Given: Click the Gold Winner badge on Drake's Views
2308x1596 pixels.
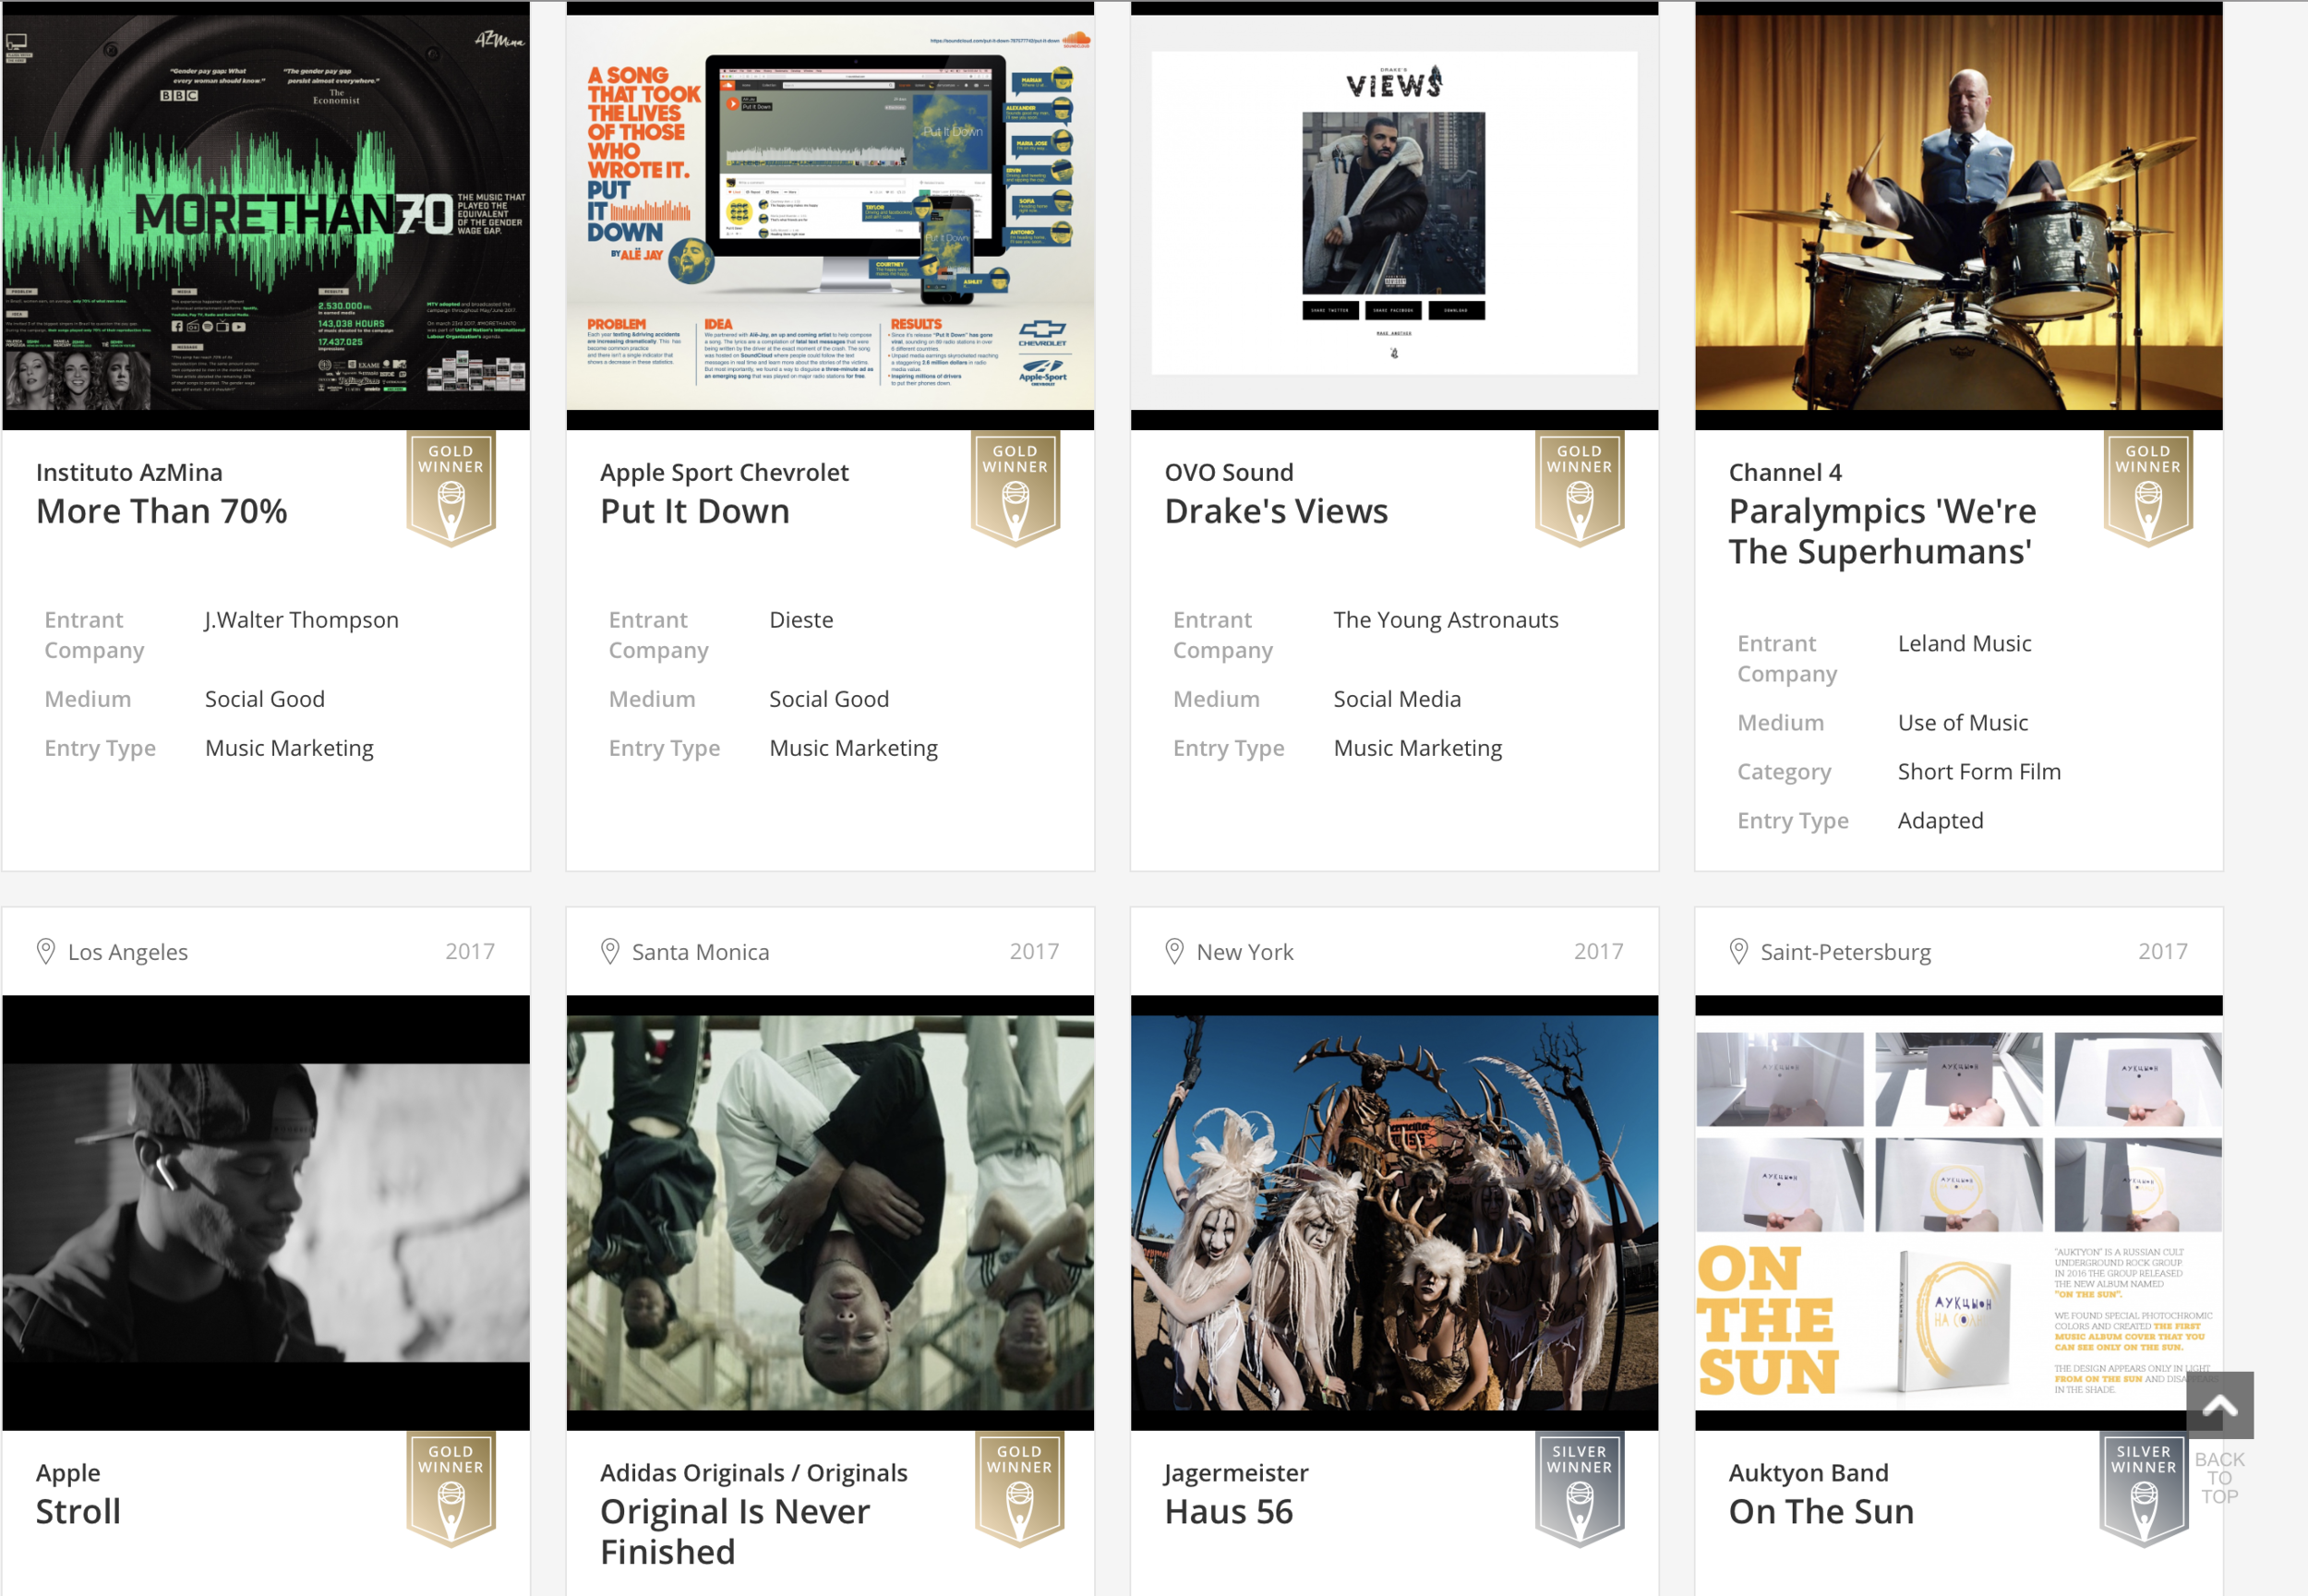Looking at the screenshot, I should 1579,488.
